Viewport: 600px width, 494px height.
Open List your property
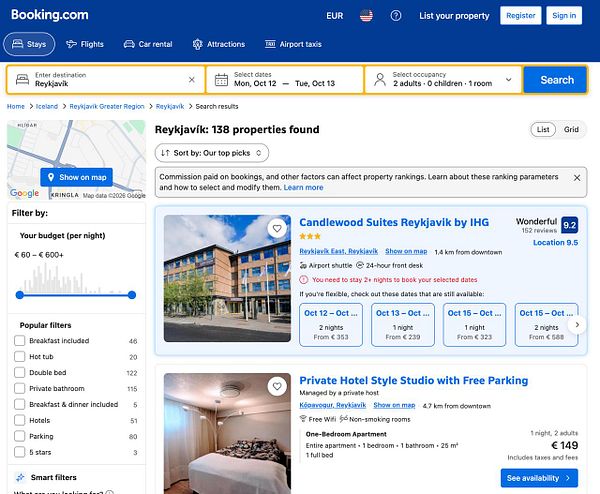(x=454, y=16)
